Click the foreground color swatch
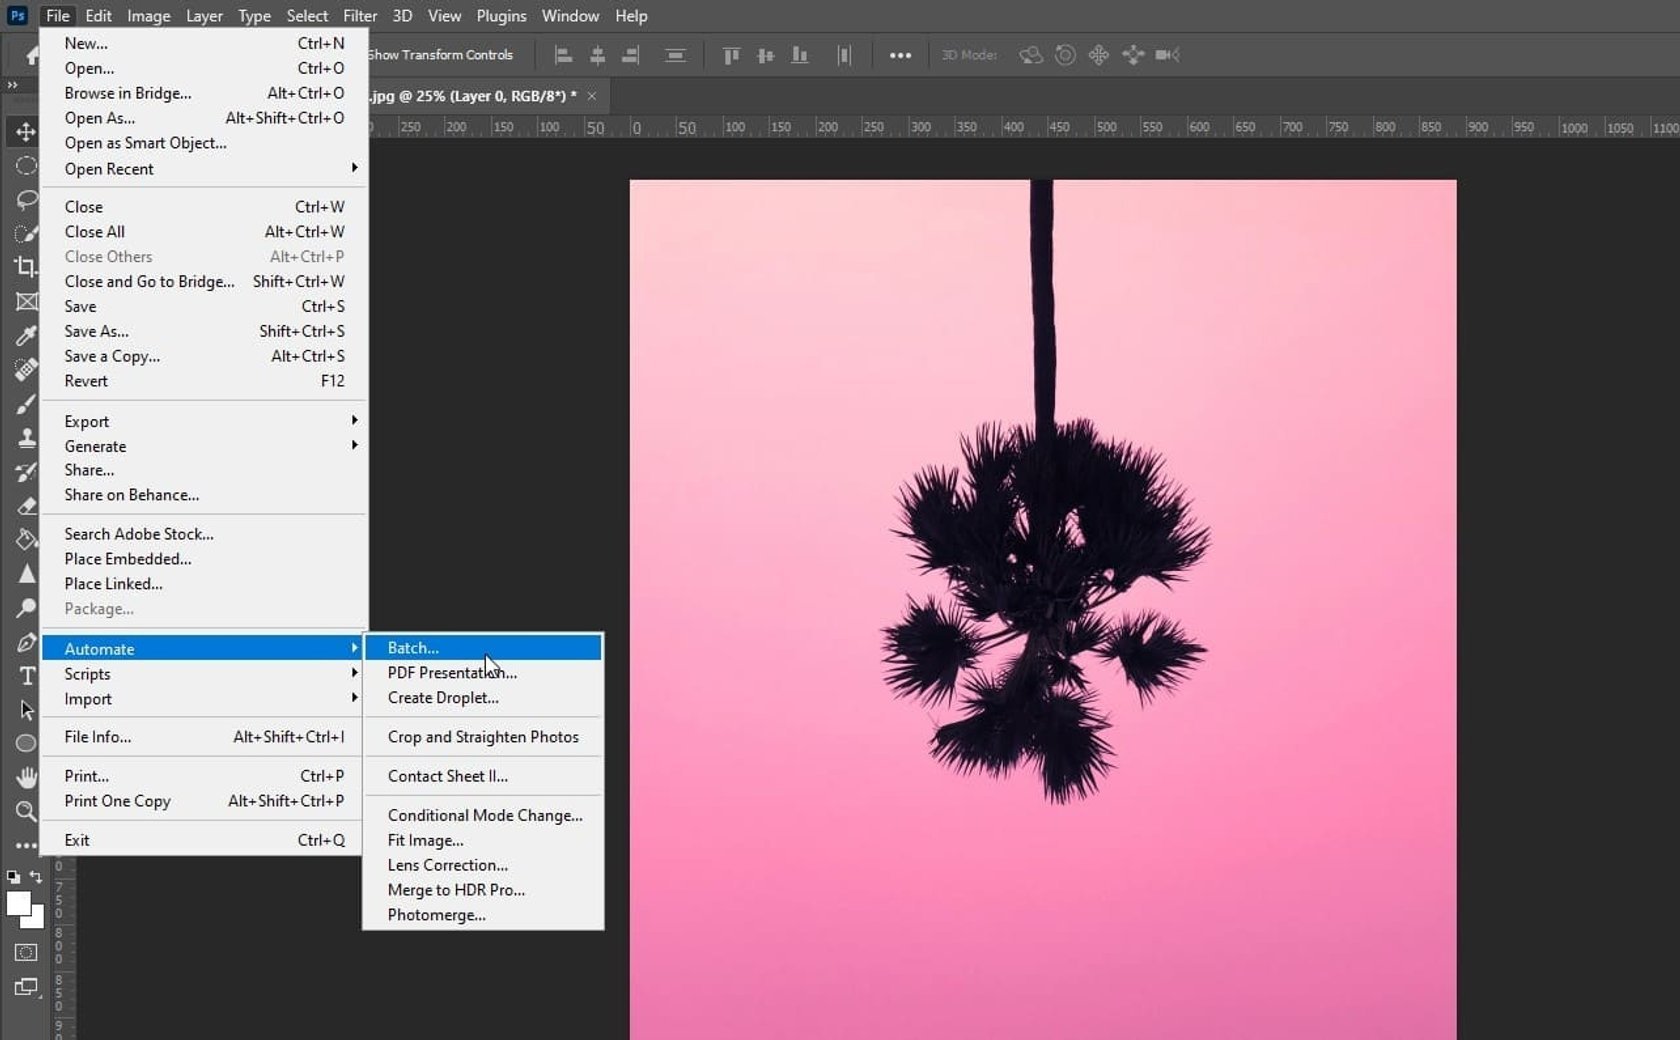The width and height of the screenshot is (1680, 1040). (18, 903)
